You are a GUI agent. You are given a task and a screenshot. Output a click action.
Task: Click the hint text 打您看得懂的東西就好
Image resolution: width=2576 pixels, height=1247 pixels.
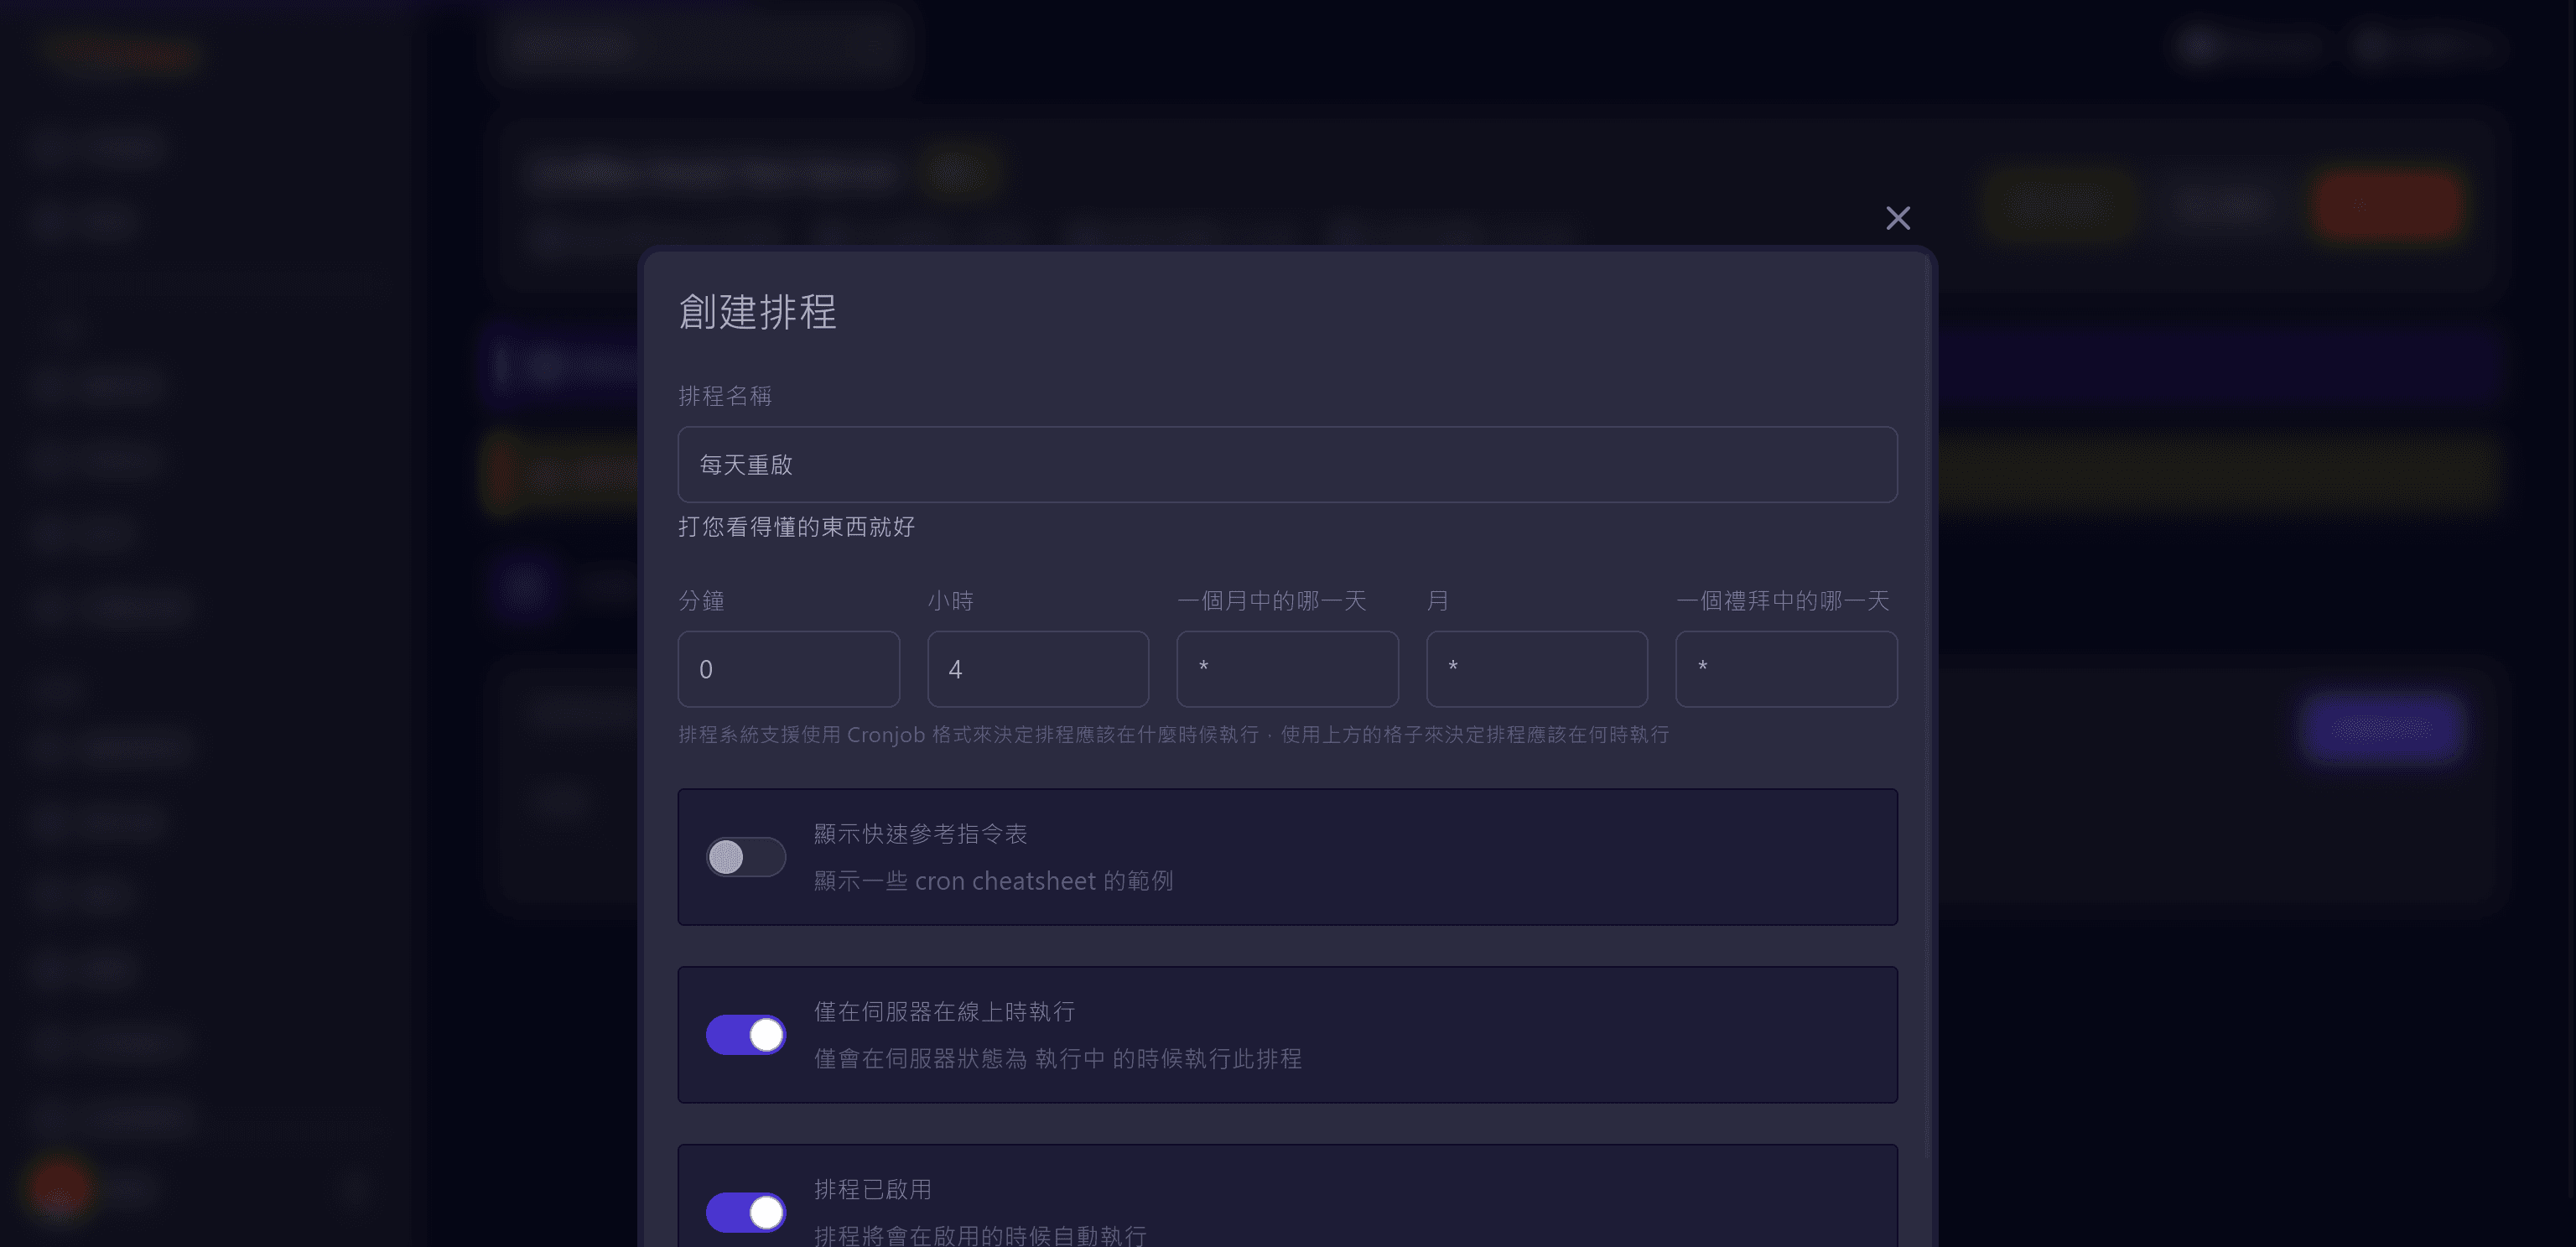(x=796, y=527)
